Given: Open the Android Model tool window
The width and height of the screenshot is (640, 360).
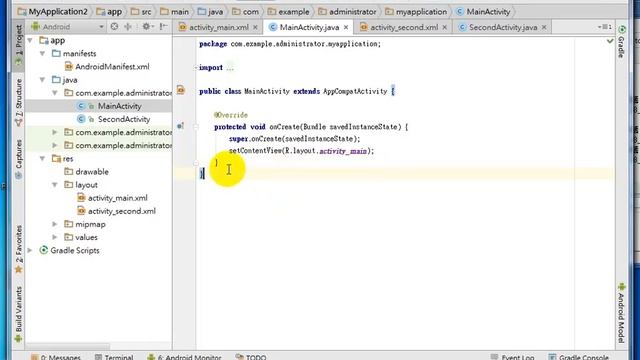Looking at the screenshot, I should 621,312.
